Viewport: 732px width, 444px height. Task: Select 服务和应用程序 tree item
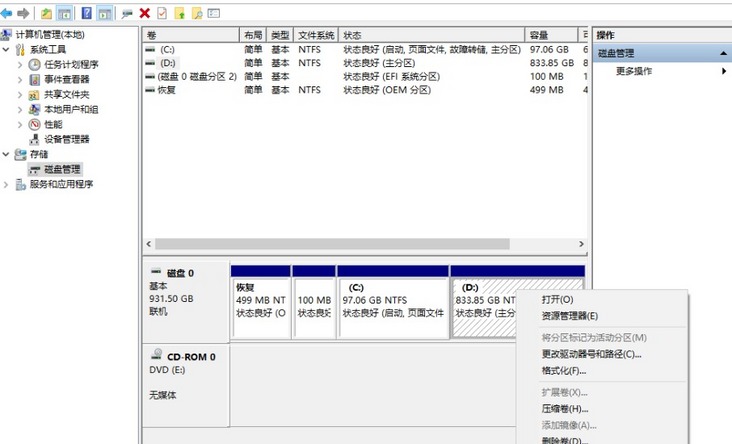61,184
